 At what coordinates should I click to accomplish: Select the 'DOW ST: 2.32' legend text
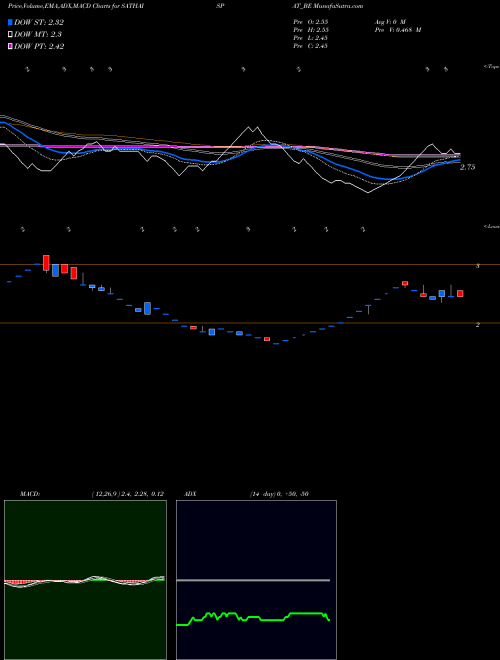pyautogui.click(x=39, y=22)
